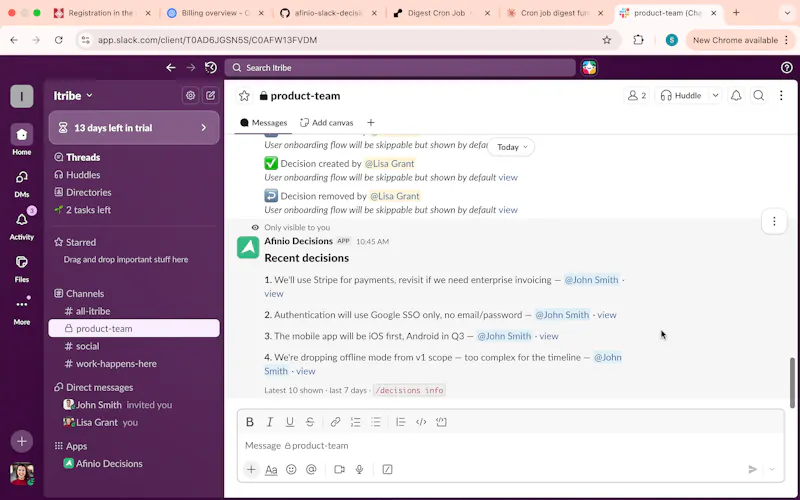Viewport: 800px width, 500px height.
Task: Select the Add canvas tab
Action: 327,122
